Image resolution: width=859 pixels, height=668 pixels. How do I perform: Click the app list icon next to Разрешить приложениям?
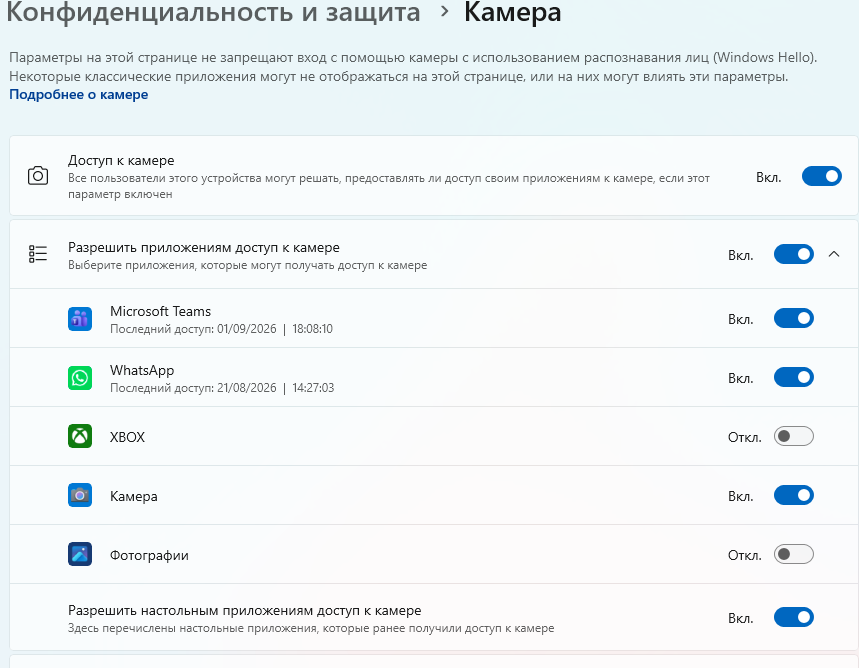point(38,254)
